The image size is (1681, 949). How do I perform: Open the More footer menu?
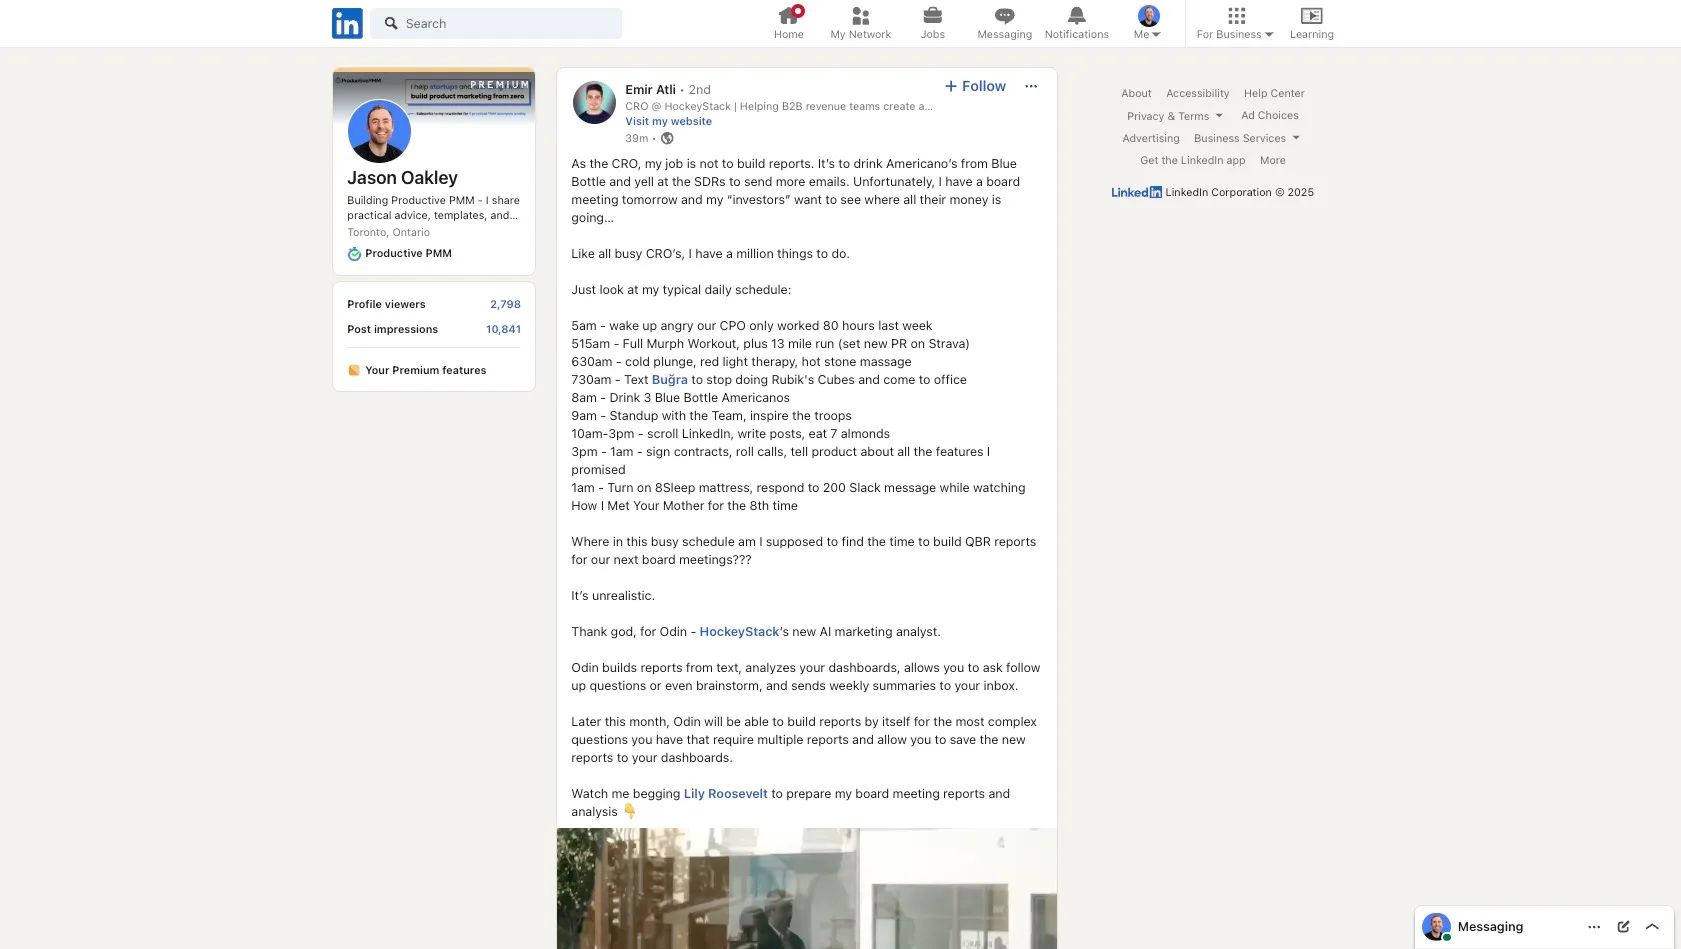[1272, 160]
